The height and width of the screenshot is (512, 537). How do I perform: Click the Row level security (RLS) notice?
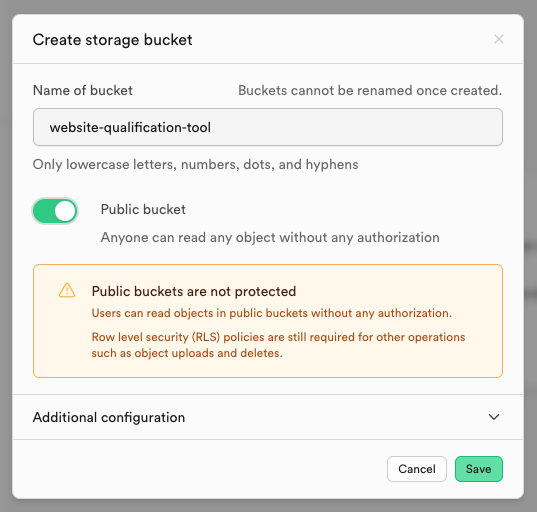point(278,345)
